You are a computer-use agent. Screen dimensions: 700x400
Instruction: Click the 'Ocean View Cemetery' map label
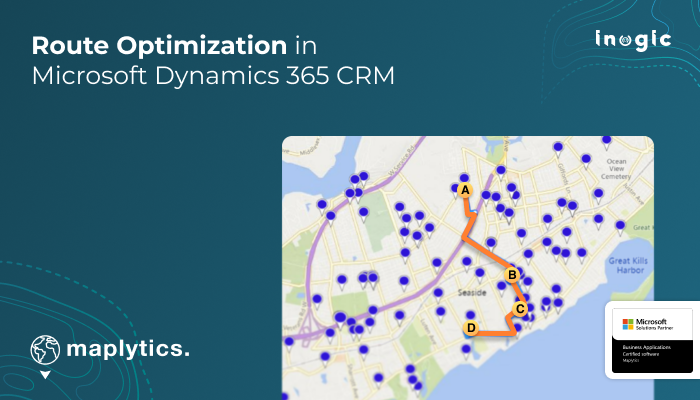(x=616, y=169)
